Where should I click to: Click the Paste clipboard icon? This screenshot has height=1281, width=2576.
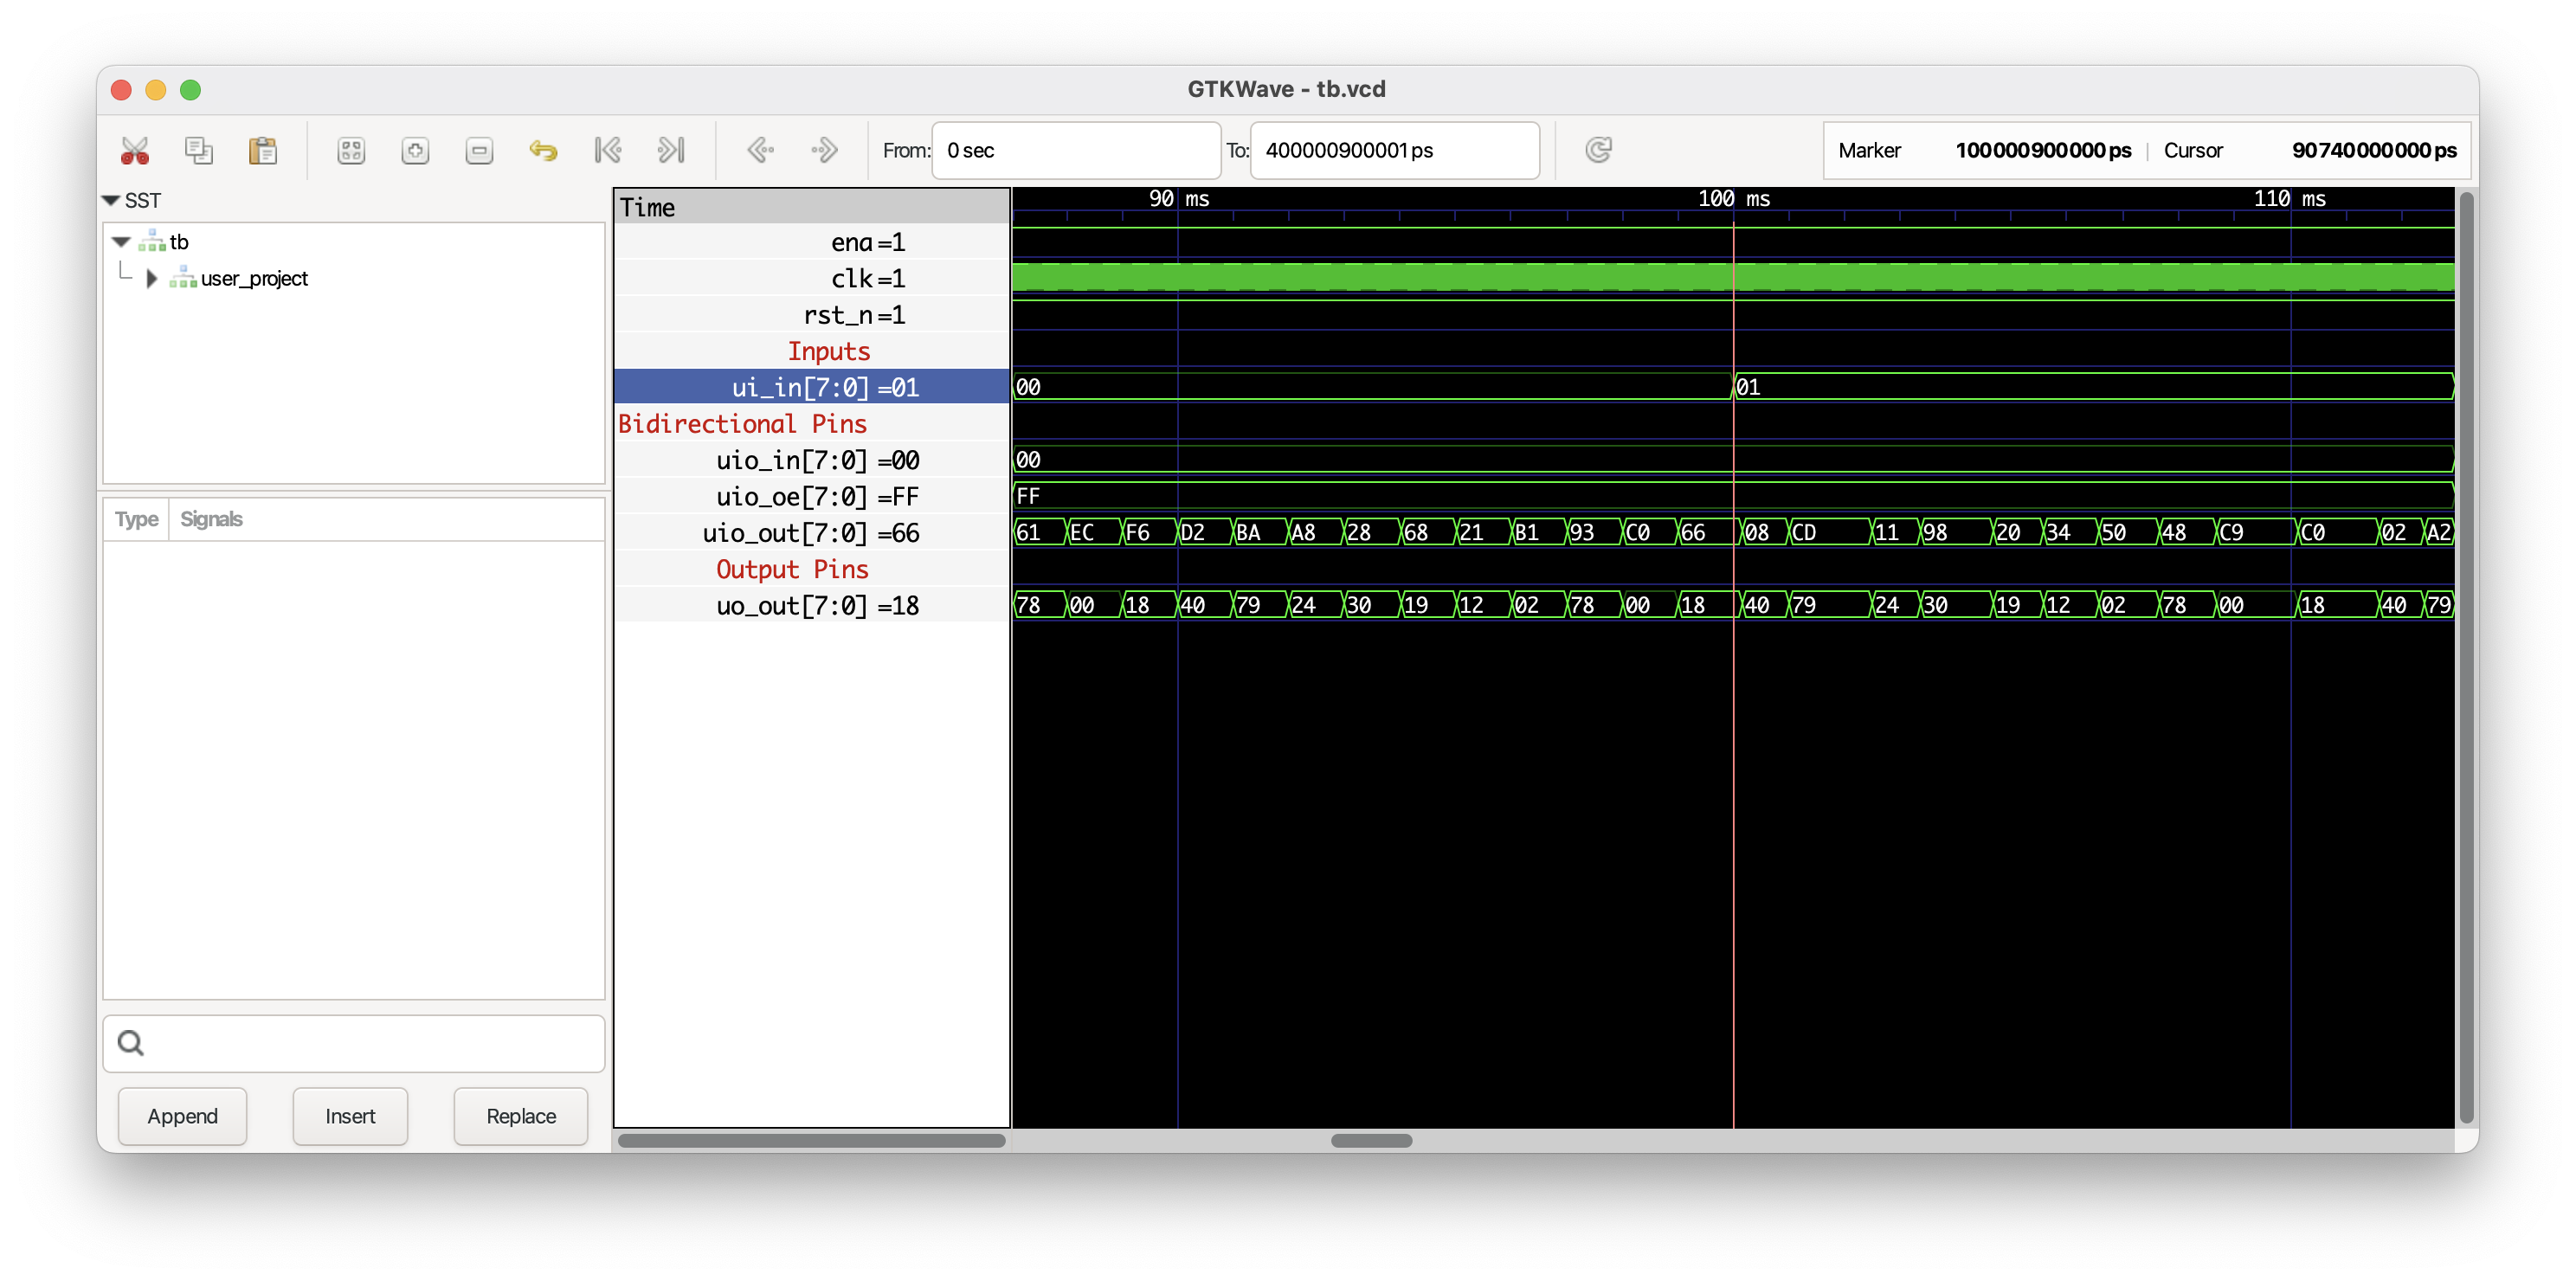[263, 151]
